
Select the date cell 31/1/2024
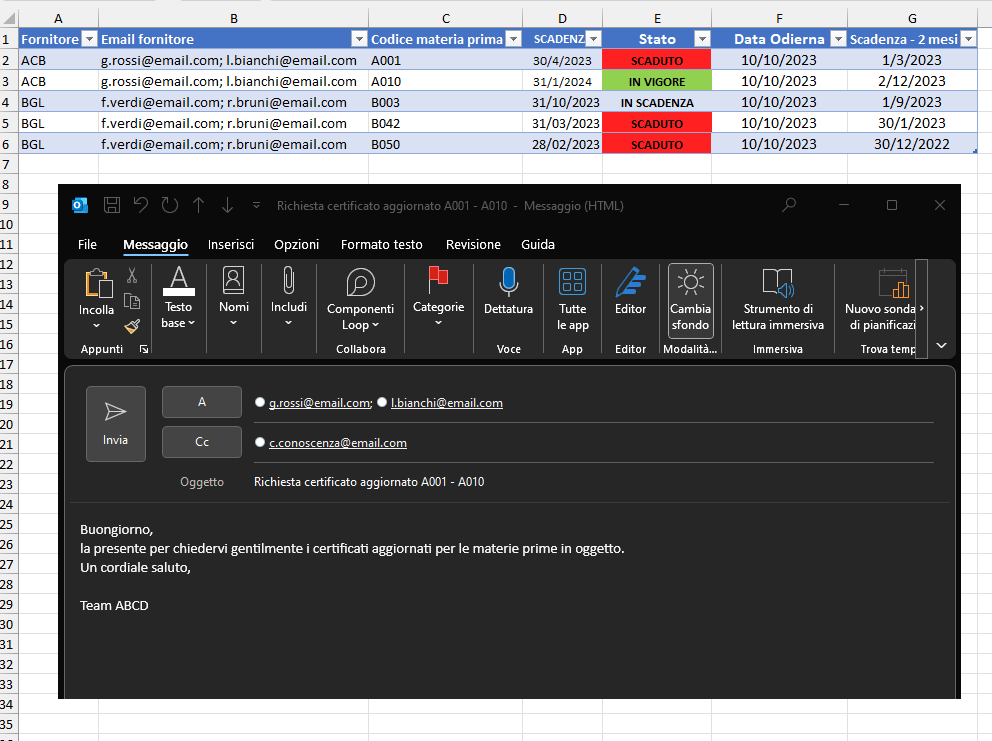[562, 81]
